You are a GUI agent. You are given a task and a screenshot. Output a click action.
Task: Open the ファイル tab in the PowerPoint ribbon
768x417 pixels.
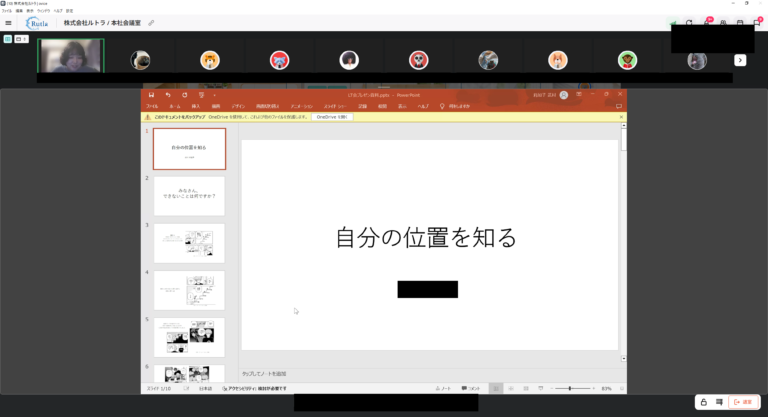click(152, 106)
